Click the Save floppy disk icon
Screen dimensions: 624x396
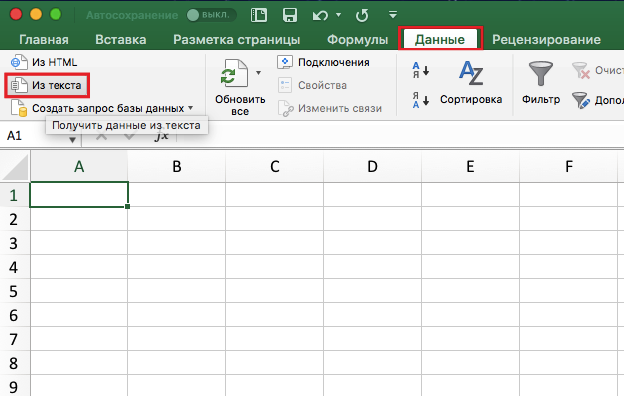tap(290, 15)
